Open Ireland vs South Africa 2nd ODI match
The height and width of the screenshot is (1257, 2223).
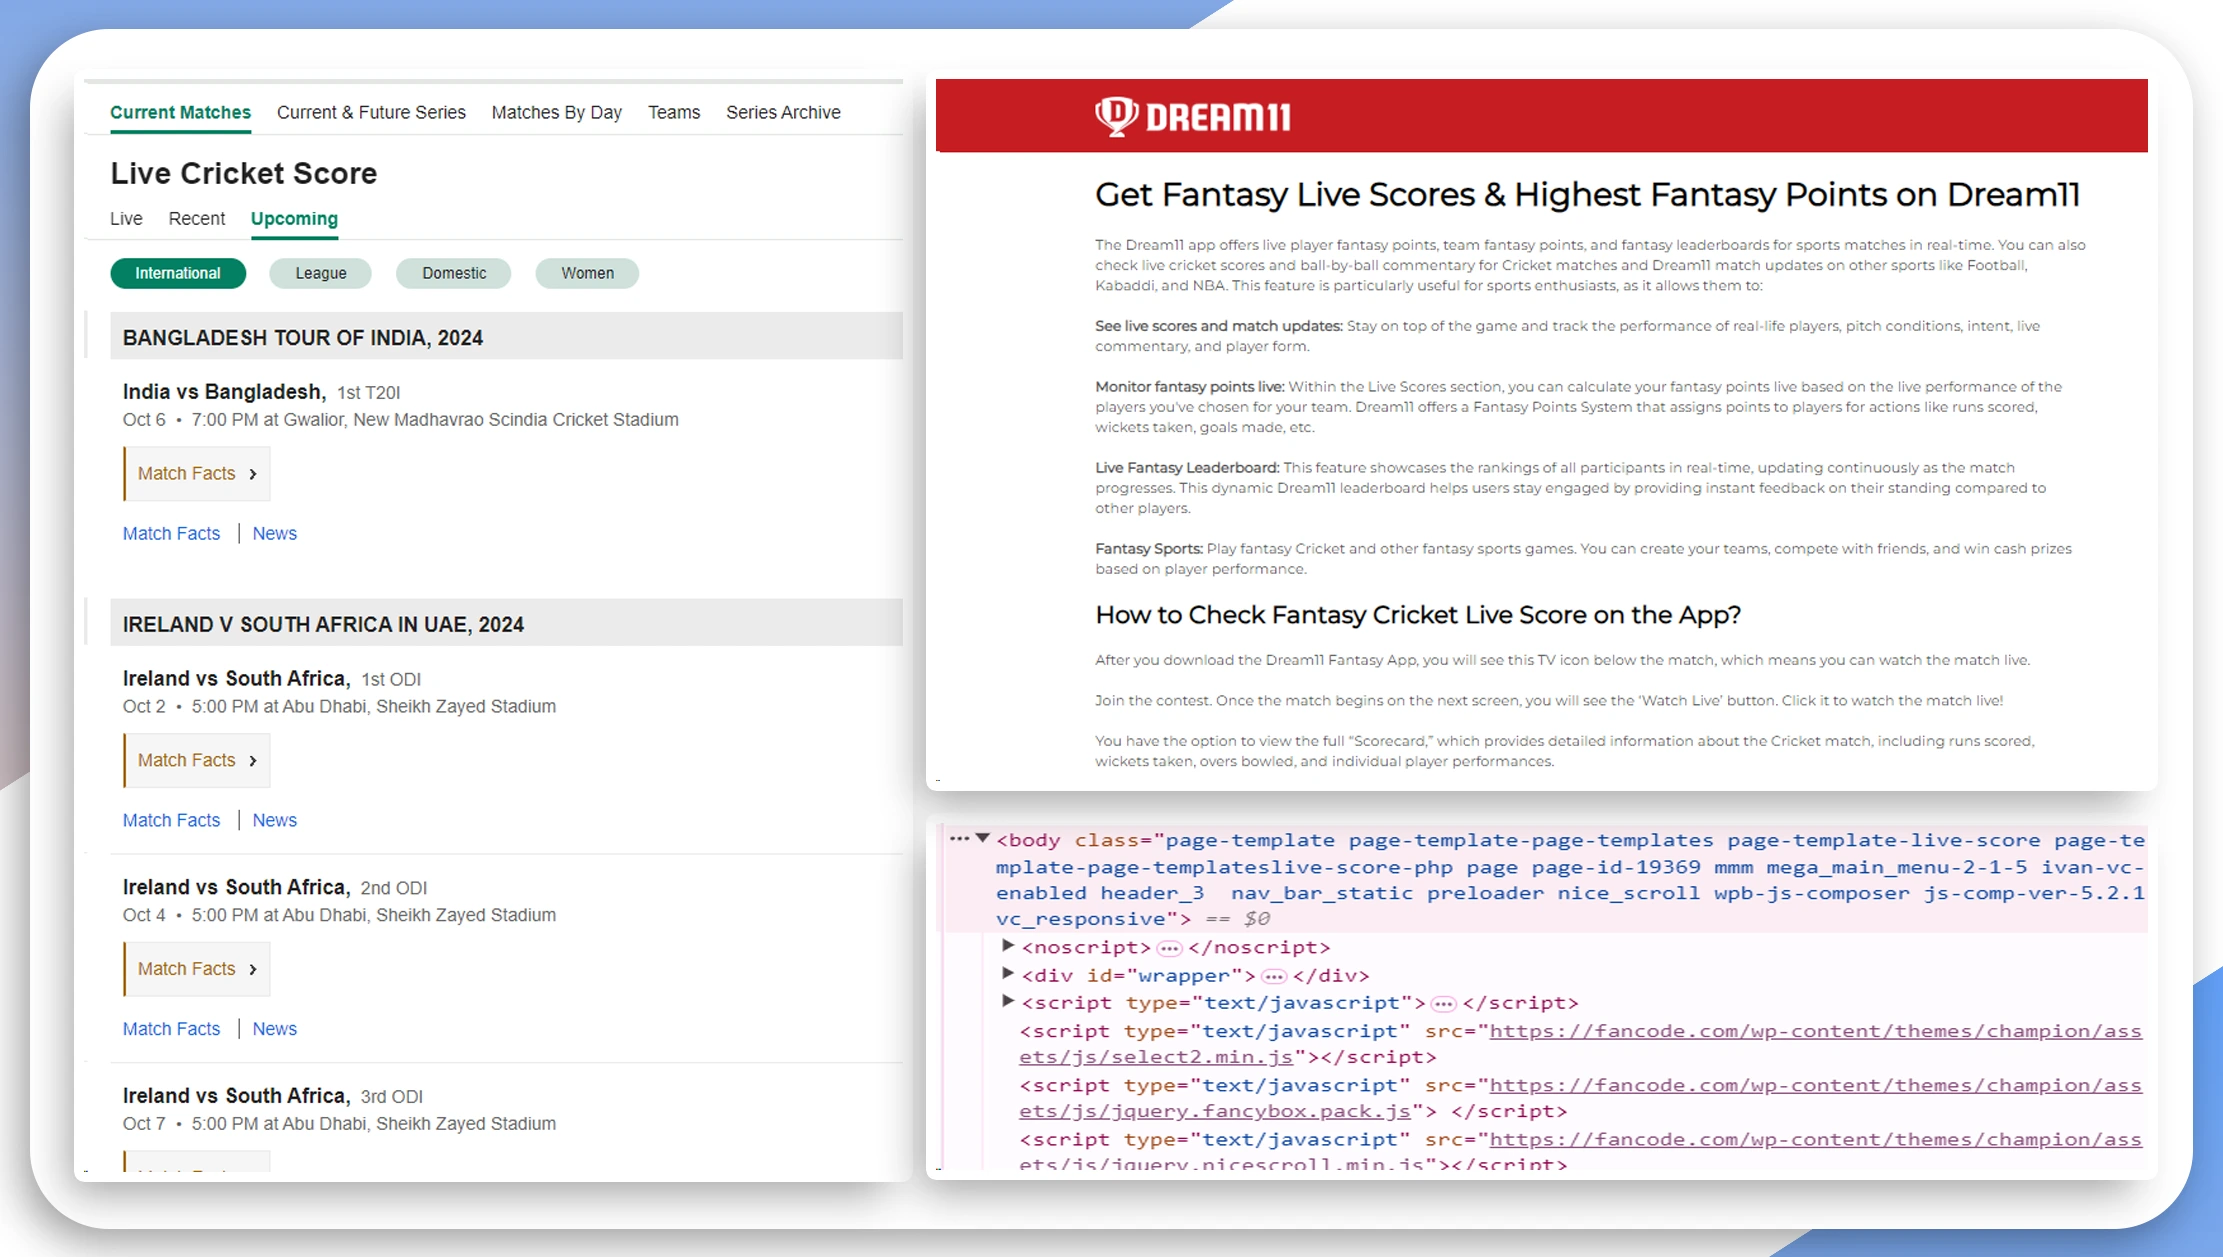275,888
